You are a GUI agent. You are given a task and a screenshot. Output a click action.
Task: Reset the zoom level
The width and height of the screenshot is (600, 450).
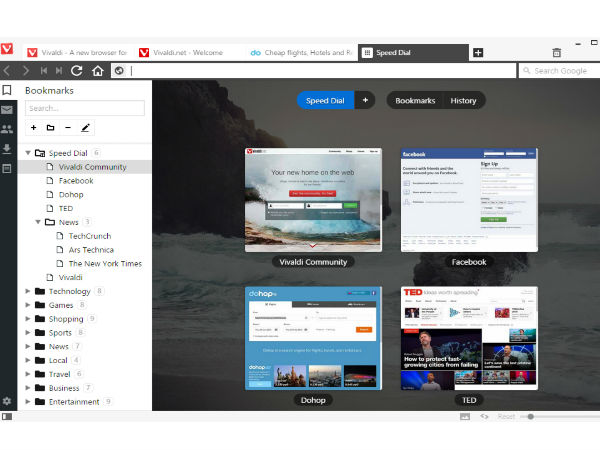point(506,416)
